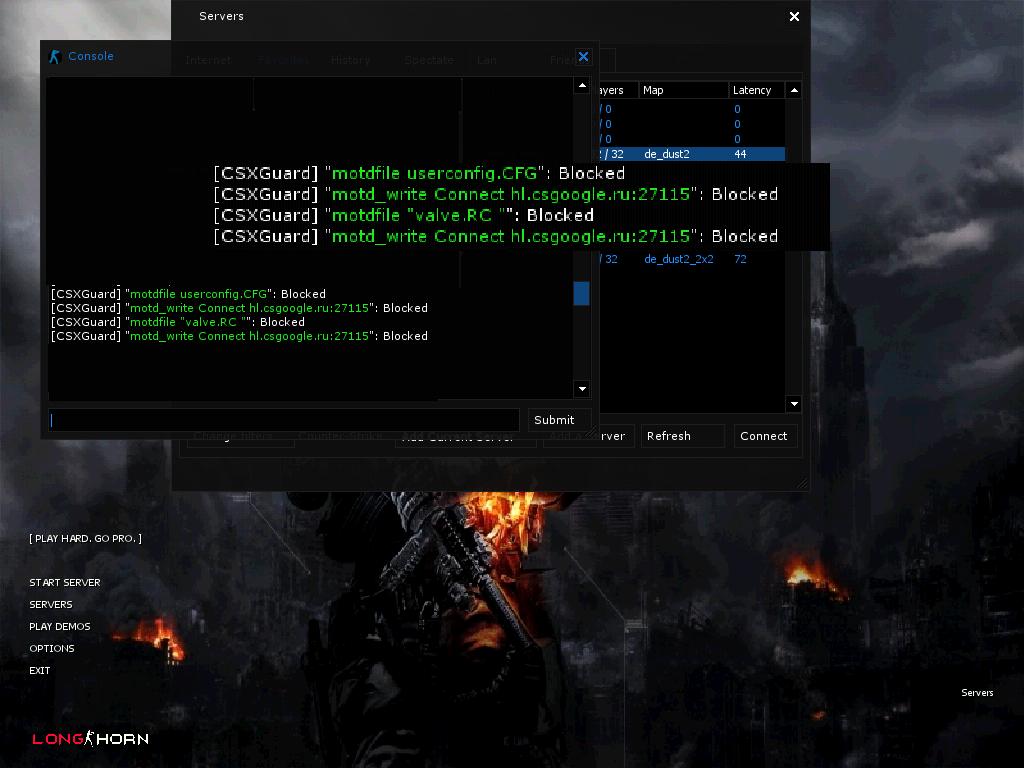Screen dimensions: 1024x768
Task: Close the Console window
Action: coord(583,57)
